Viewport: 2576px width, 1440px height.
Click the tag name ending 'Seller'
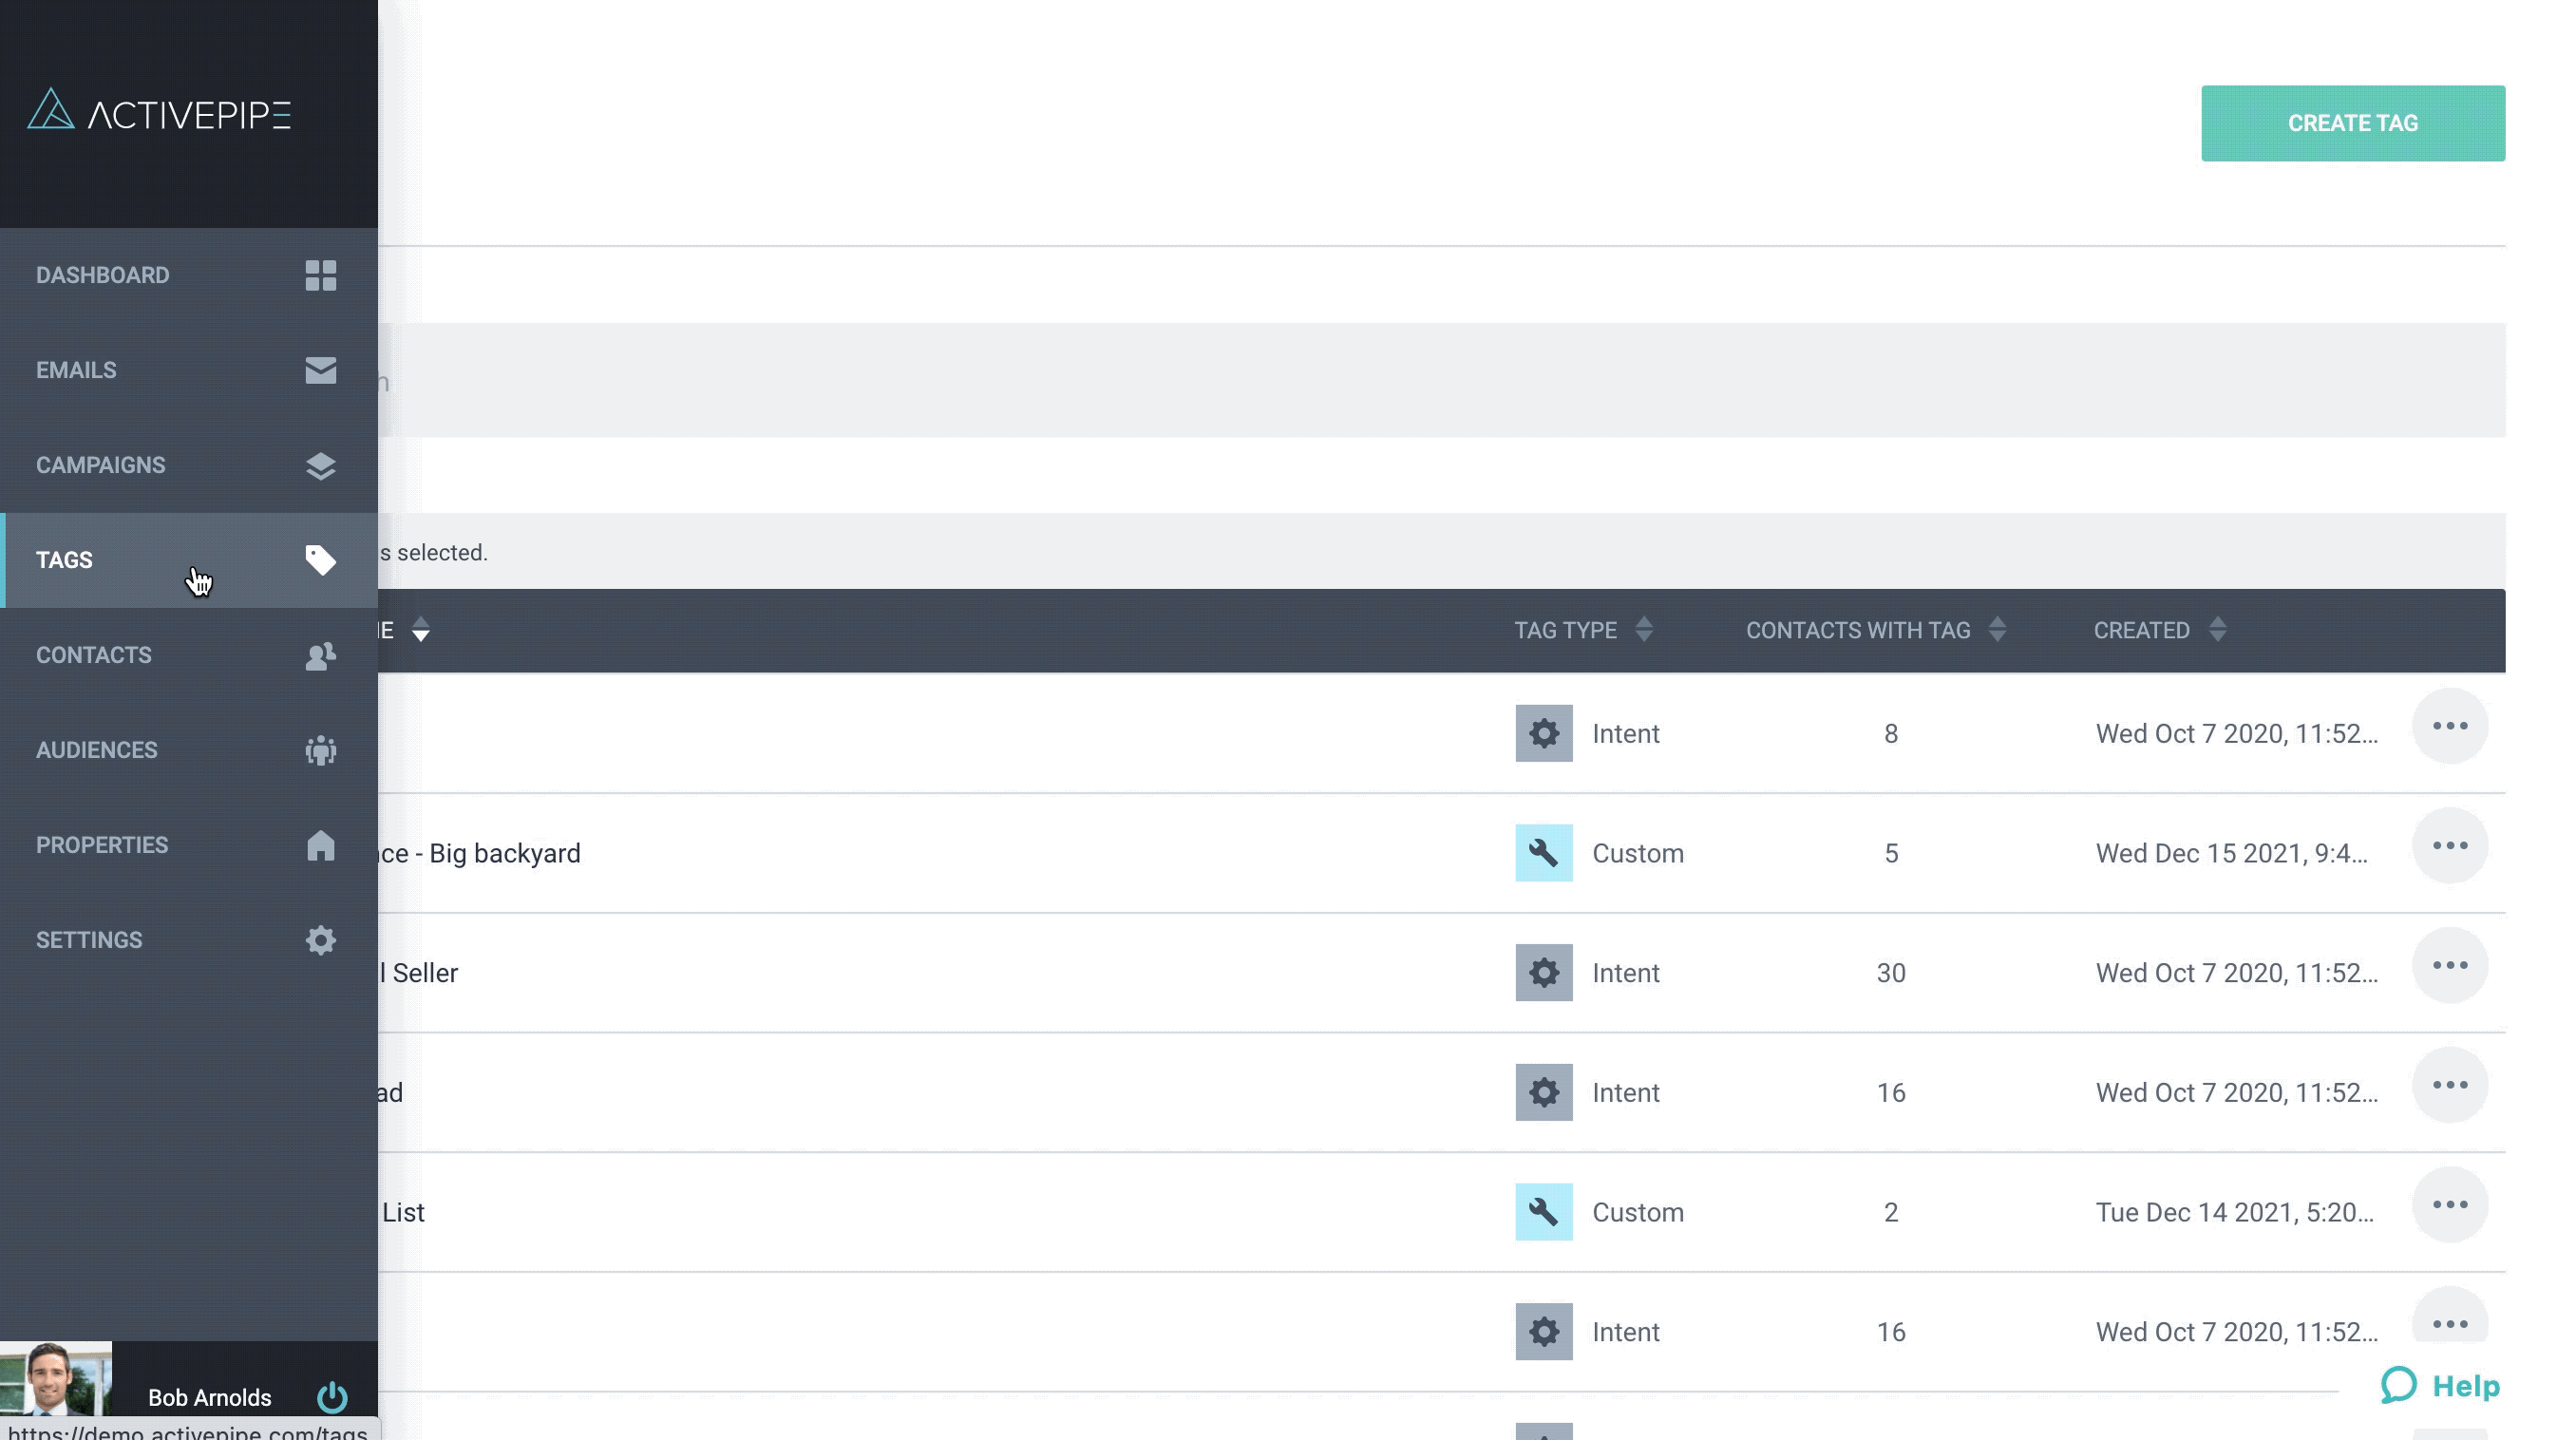(418, 973)
